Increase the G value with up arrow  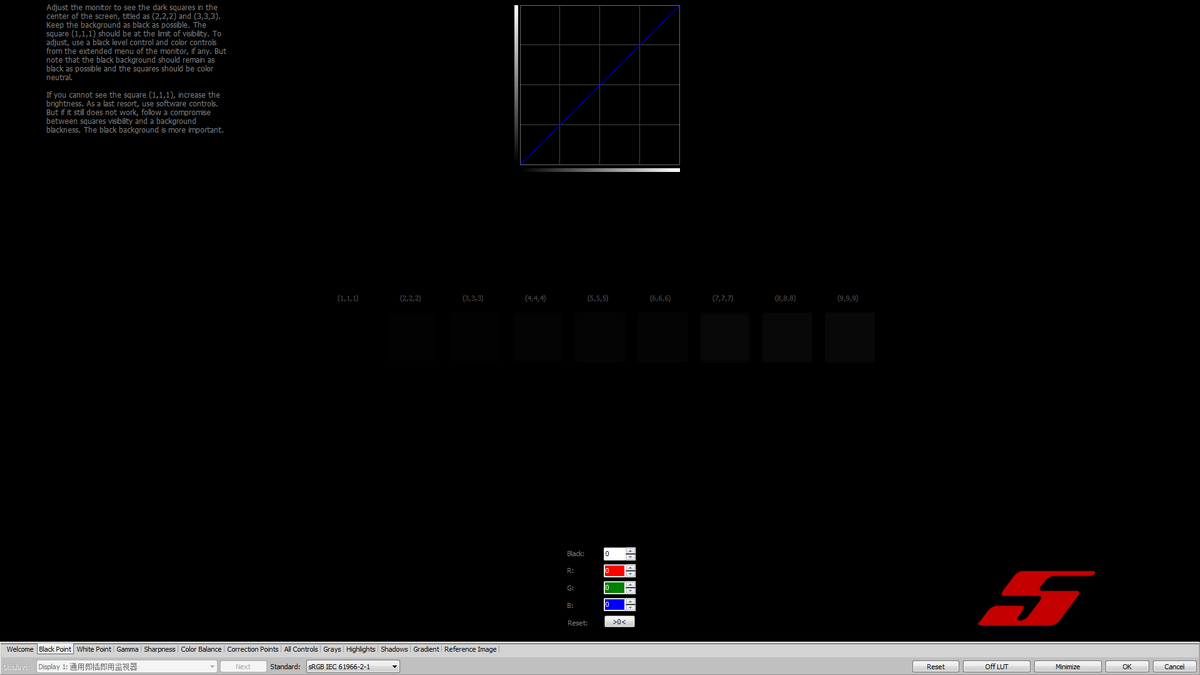630,585
